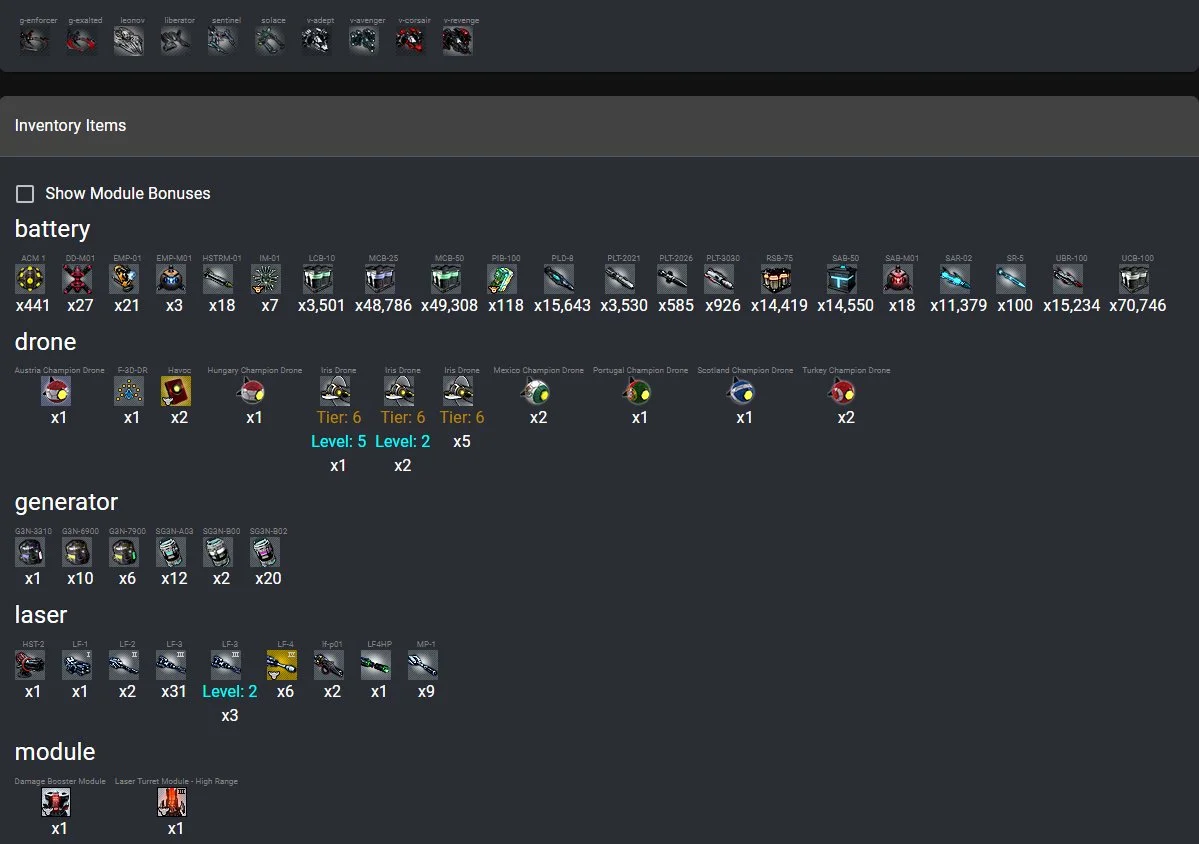
Task: Click the yellow LF-4 laser icon
Action: pos(282,665)
